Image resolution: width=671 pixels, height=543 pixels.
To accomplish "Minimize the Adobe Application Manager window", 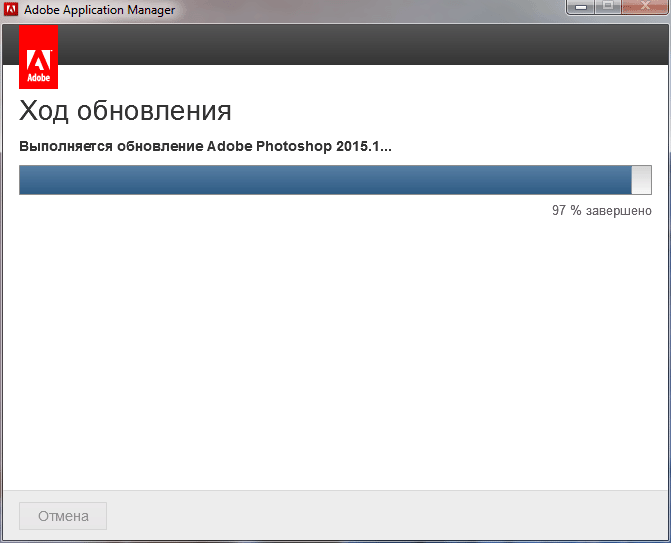I will 580,7.
